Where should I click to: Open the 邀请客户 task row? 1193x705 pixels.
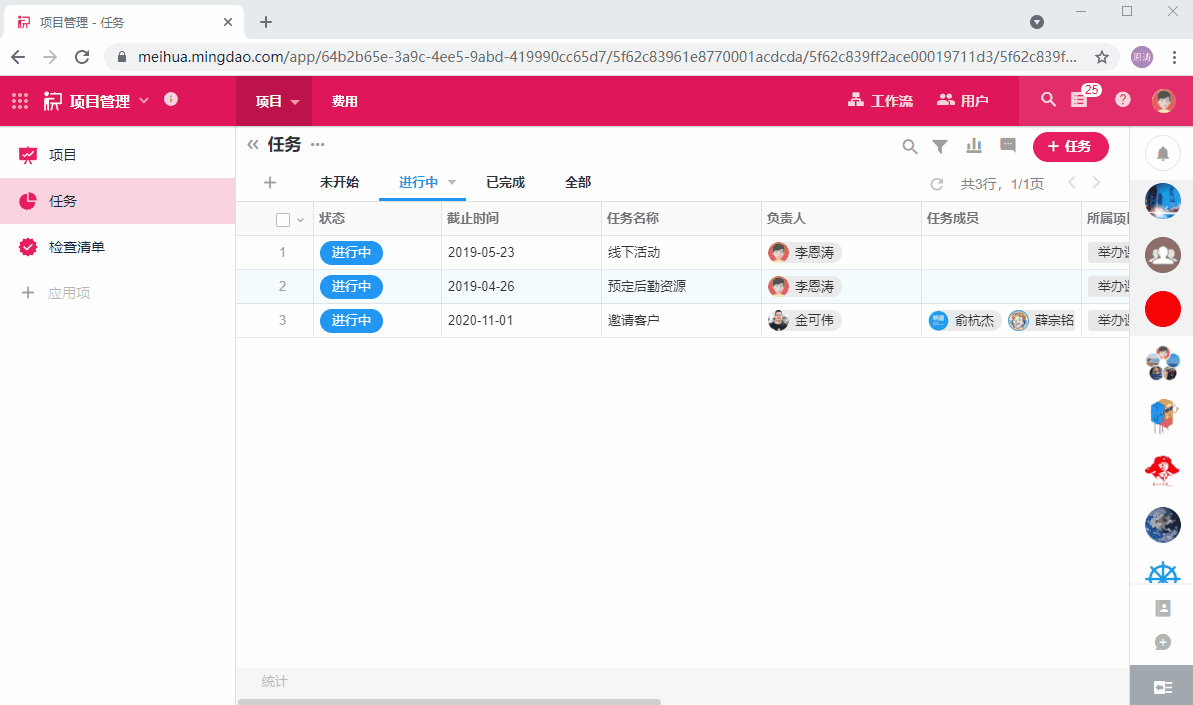click(x=634, y=321)
